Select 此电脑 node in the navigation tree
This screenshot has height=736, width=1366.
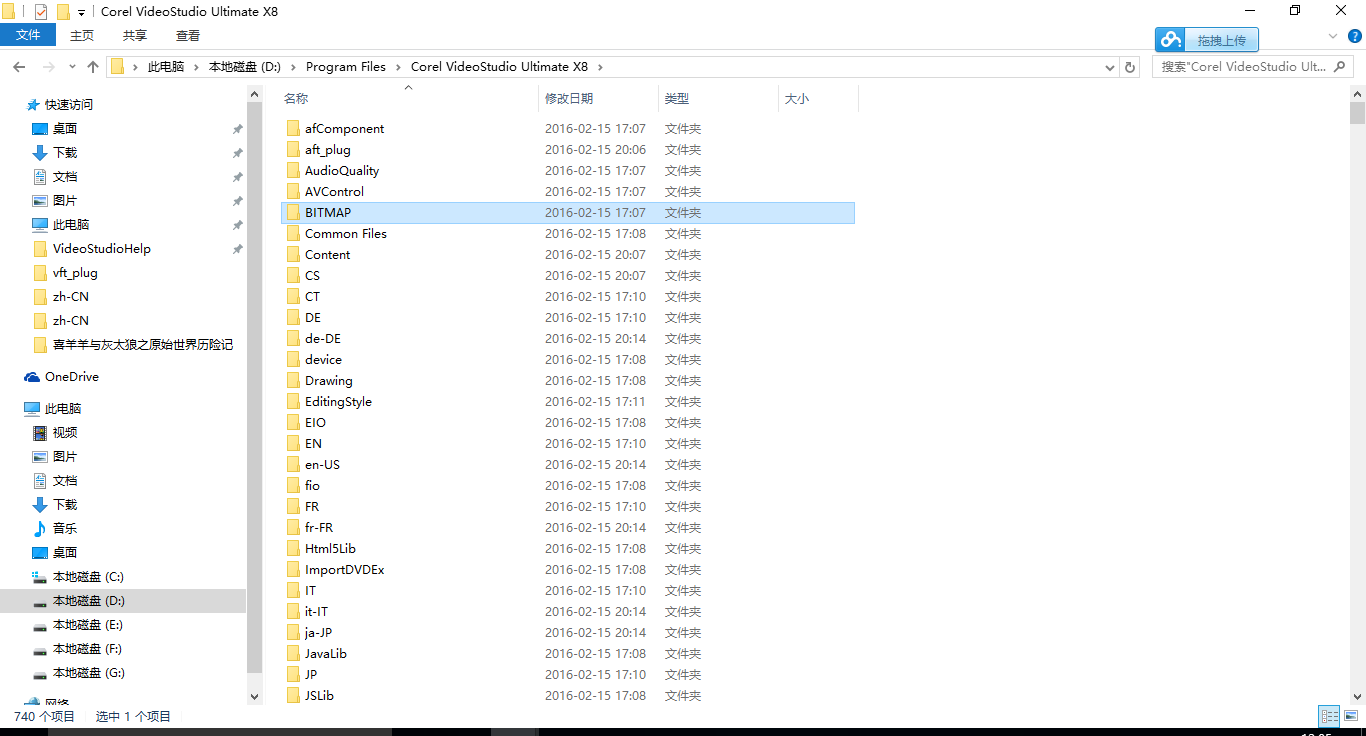pyautogui.click(x=63, y=408)
